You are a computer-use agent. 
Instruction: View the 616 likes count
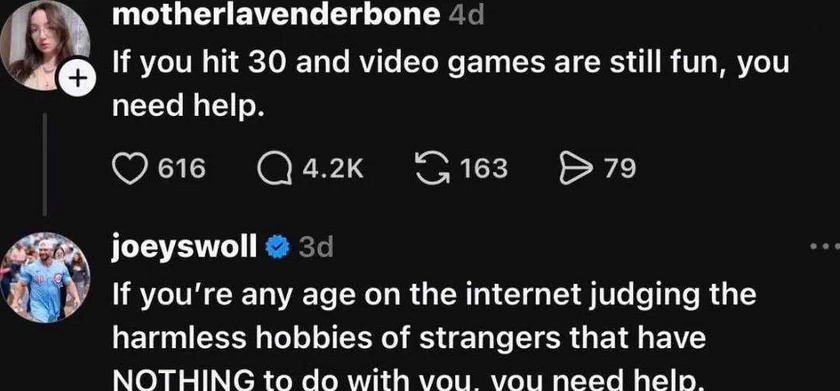[x=183, y=169]
